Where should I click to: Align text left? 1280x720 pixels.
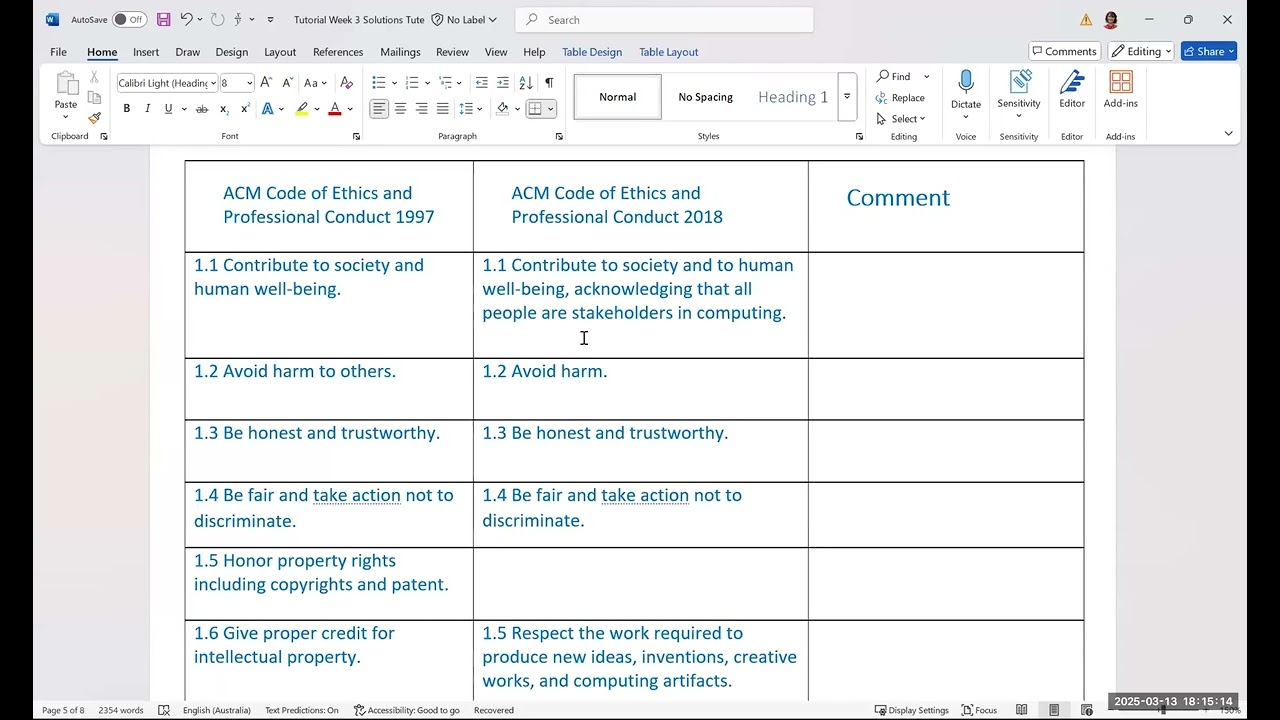pyautogui.click(x=379, y=109)
